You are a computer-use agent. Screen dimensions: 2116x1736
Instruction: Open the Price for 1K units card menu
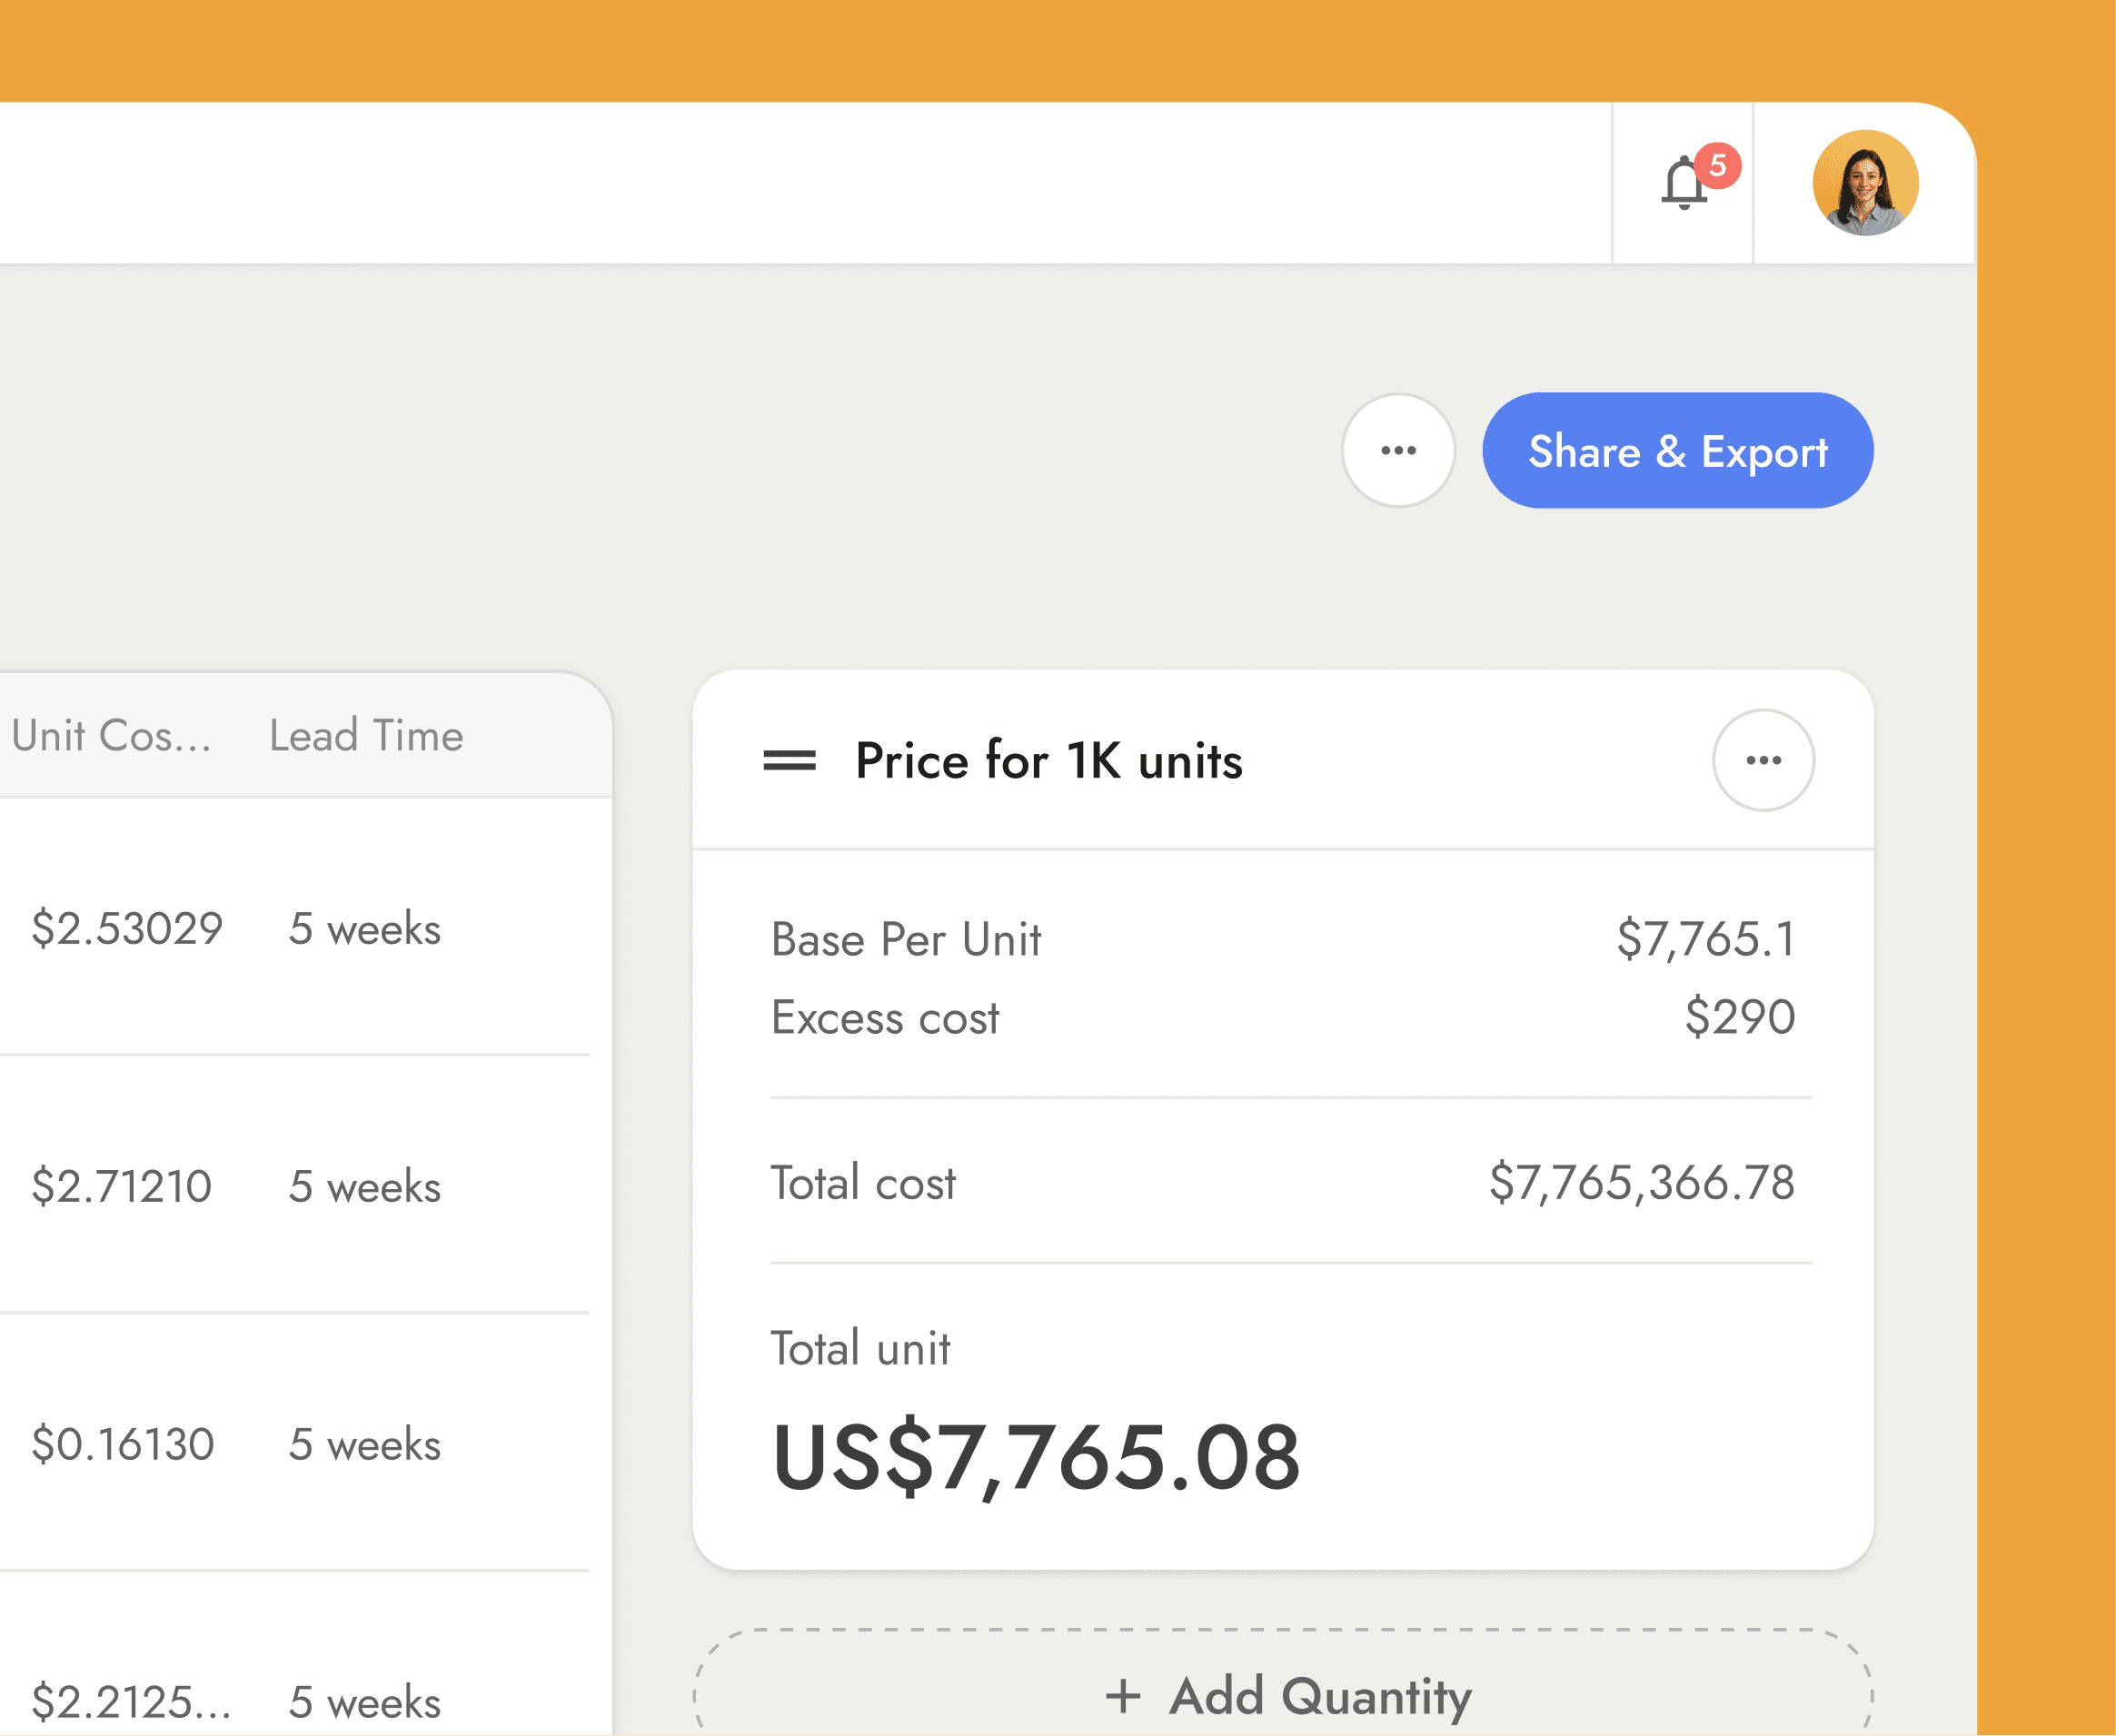(x=1763, y=760)
